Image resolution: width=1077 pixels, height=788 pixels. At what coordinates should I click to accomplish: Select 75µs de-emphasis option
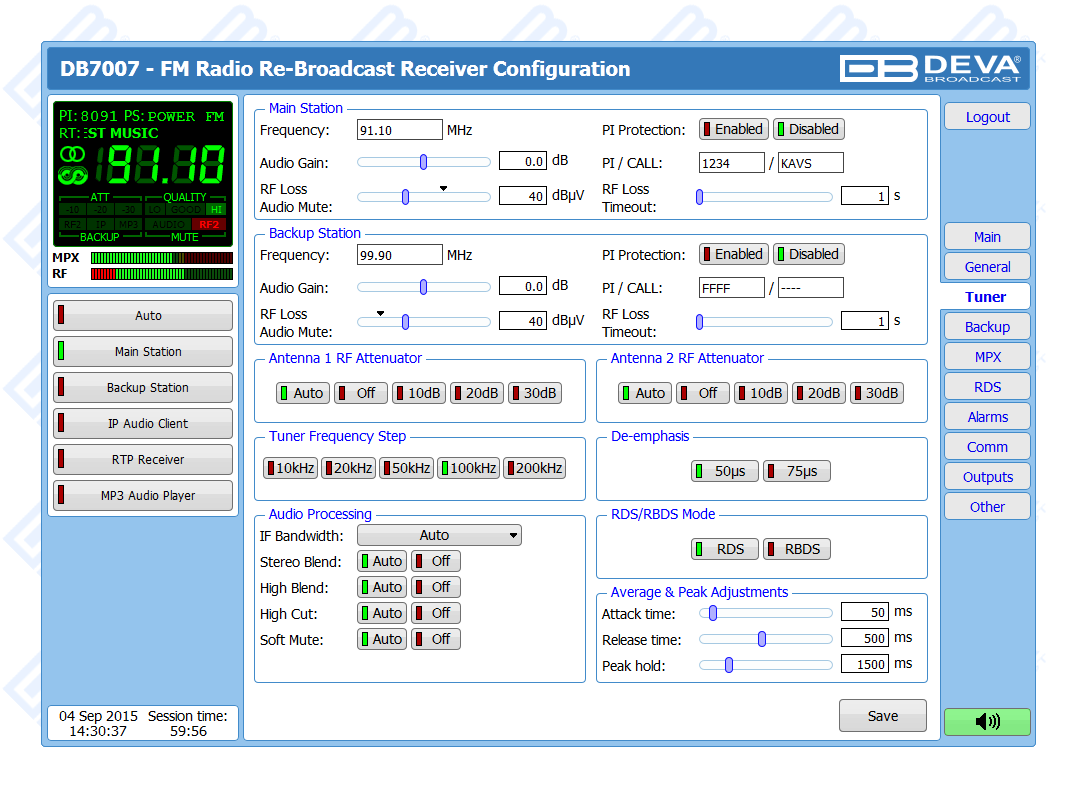point(796,471)
